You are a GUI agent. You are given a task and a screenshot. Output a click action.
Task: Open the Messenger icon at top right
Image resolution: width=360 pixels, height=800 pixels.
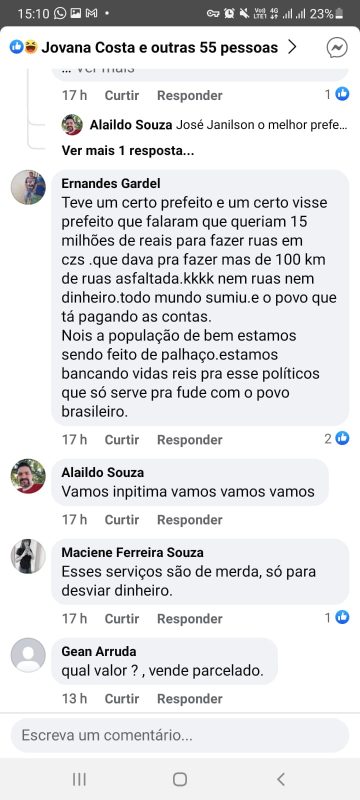pos(337,47)
